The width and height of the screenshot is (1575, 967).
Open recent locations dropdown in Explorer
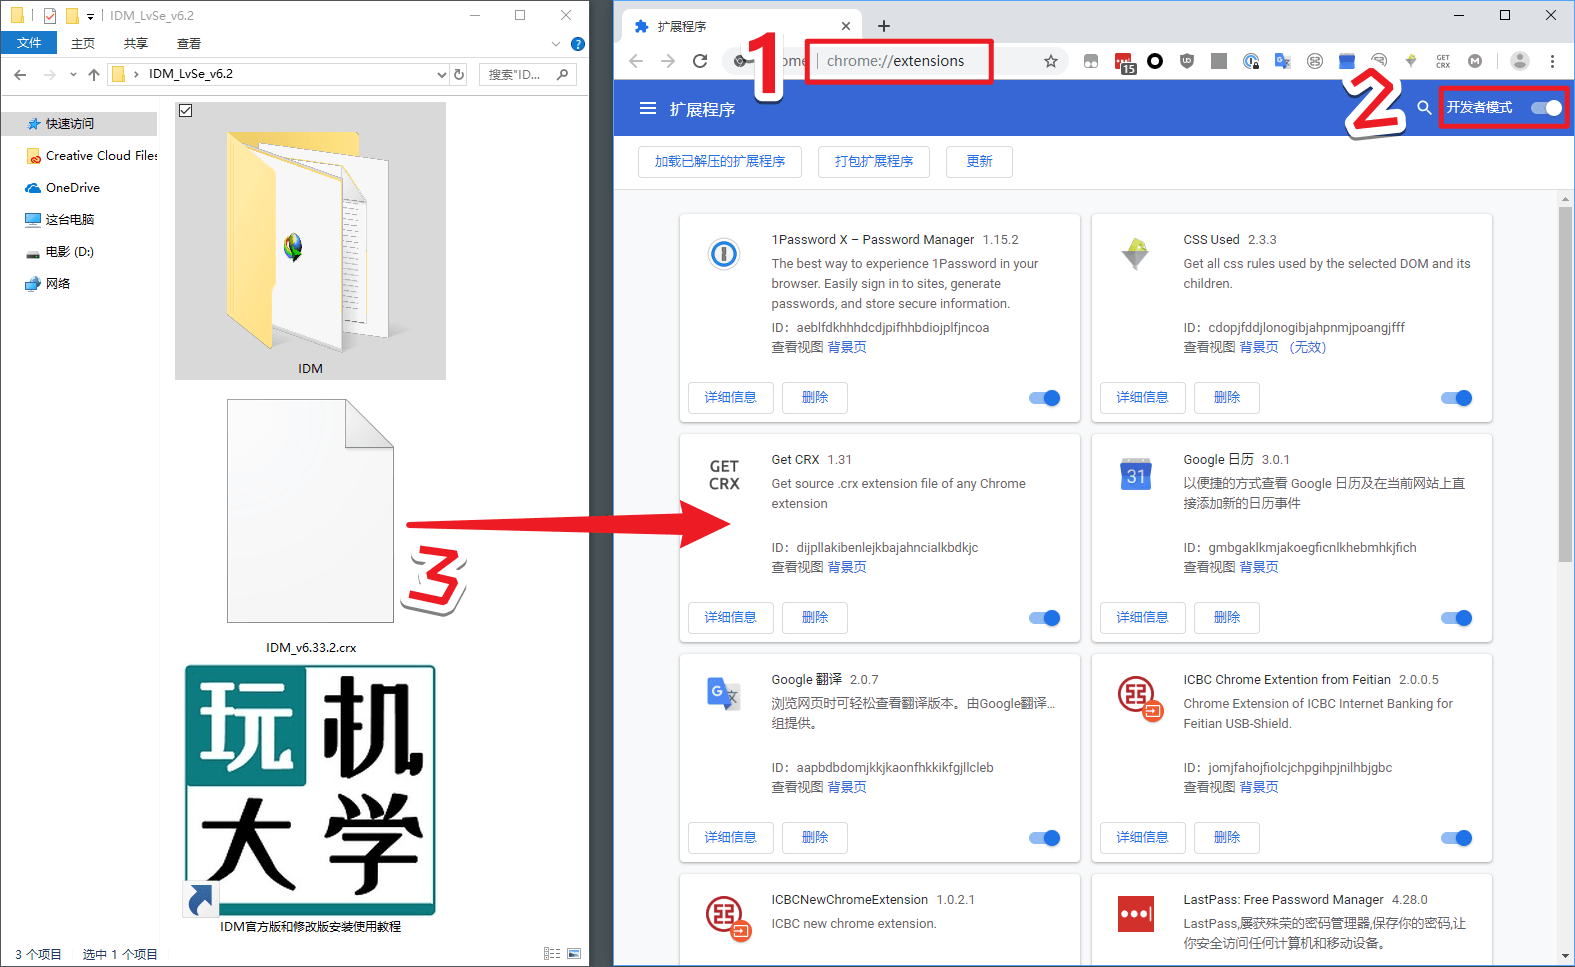click(x=73, y=75)
